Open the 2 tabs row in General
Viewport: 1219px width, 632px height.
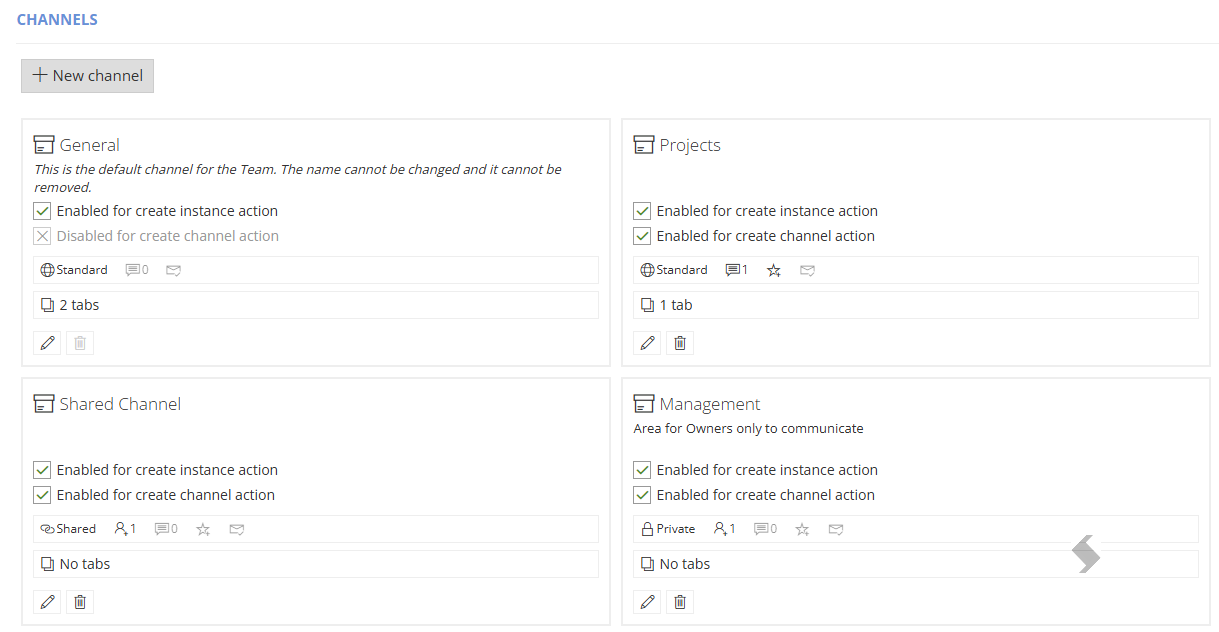tap(316, 305)
